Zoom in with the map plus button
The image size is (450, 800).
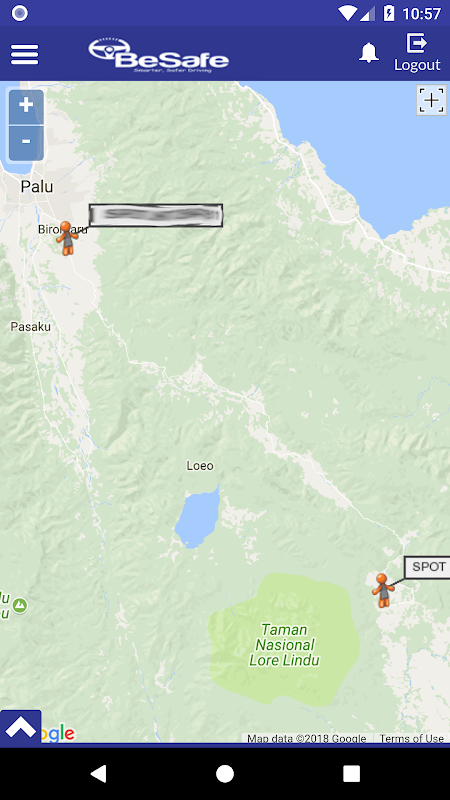(26, 106)
